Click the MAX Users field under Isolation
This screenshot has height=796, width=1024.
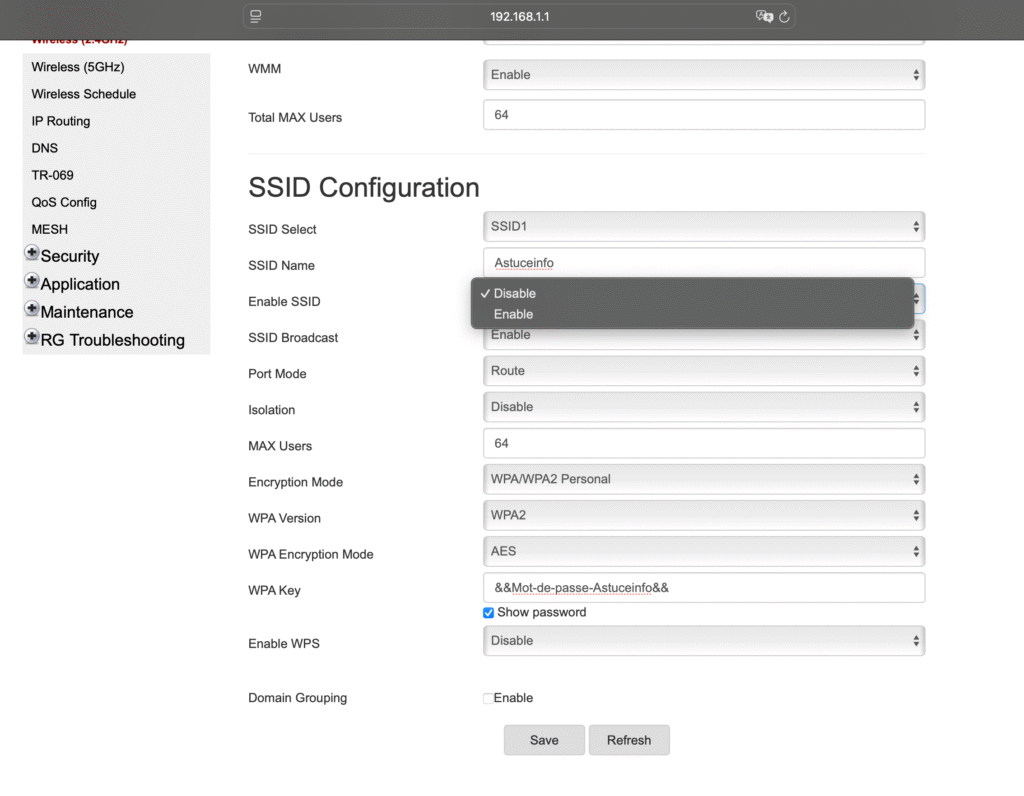point(704,443)
